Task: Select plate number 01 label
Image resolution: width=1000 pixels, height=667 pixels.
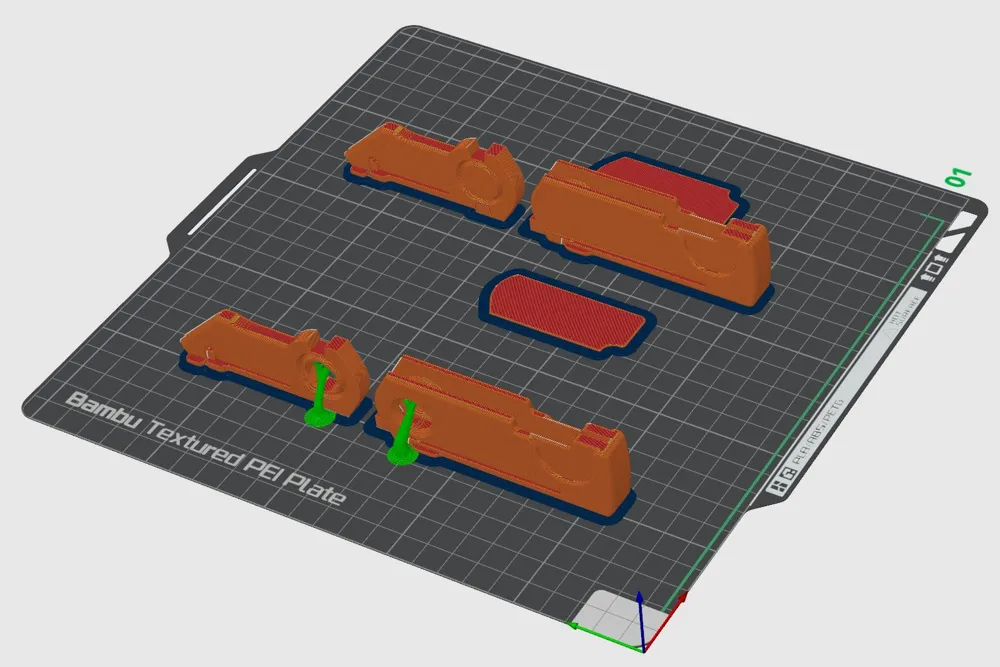Action: (957, 178)
